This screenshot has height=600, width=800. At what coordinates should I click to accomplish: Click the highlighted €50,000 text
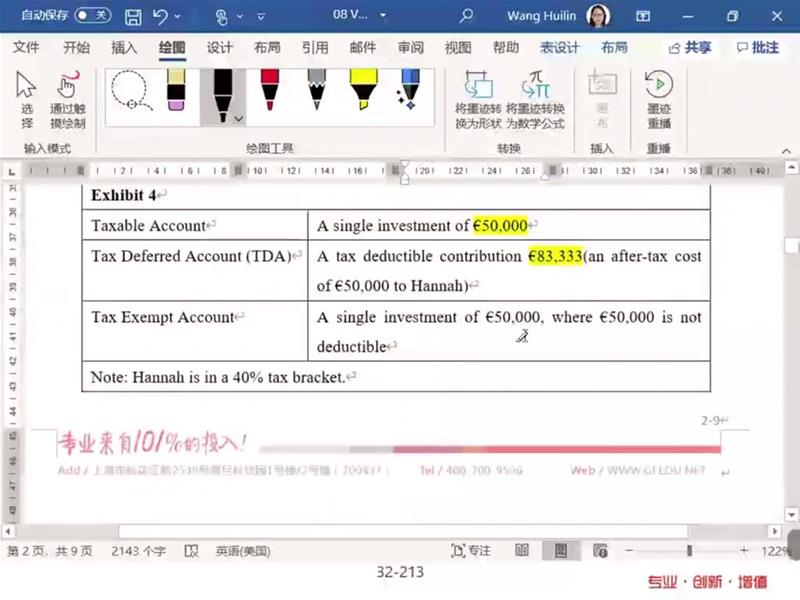click(500, 226)
